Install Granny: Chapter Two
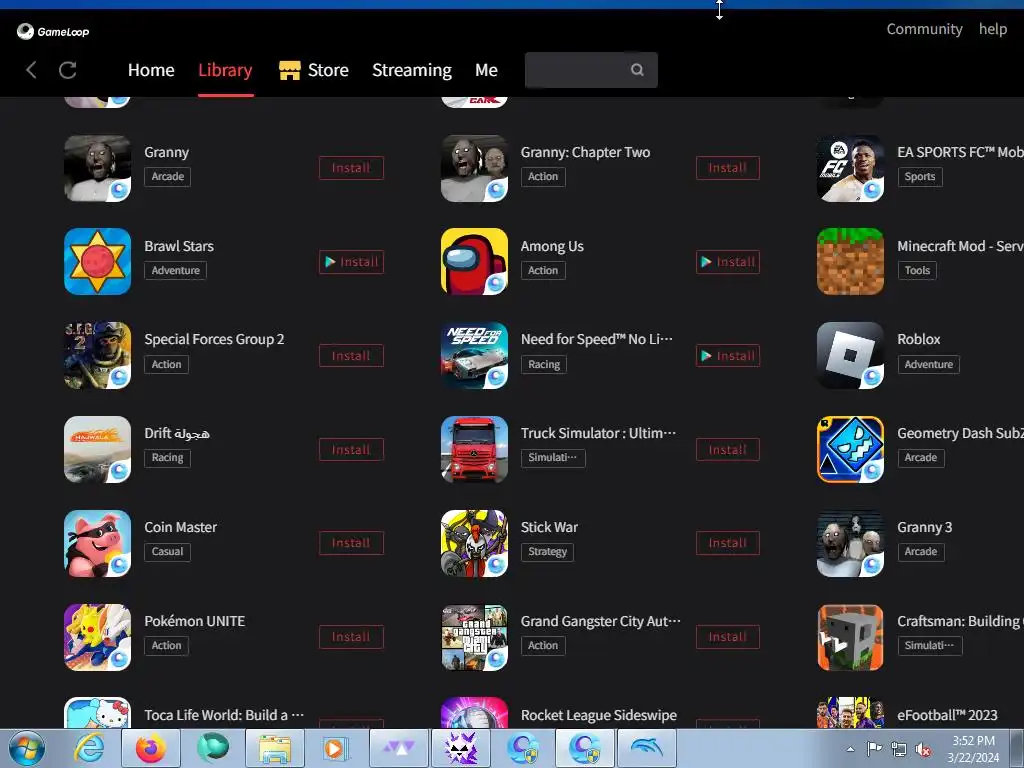 pyautogui.click(x=728, y=168)
